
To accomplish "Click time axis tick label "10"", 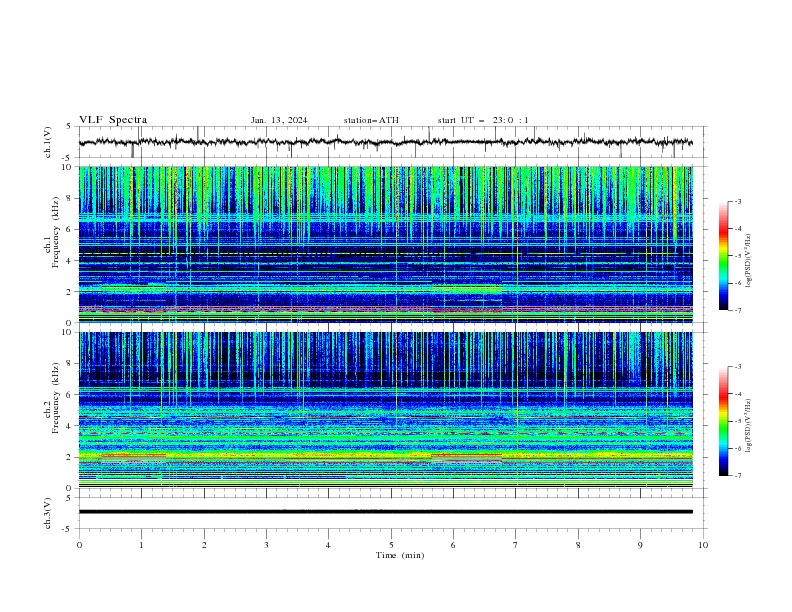I will [703, 545].
